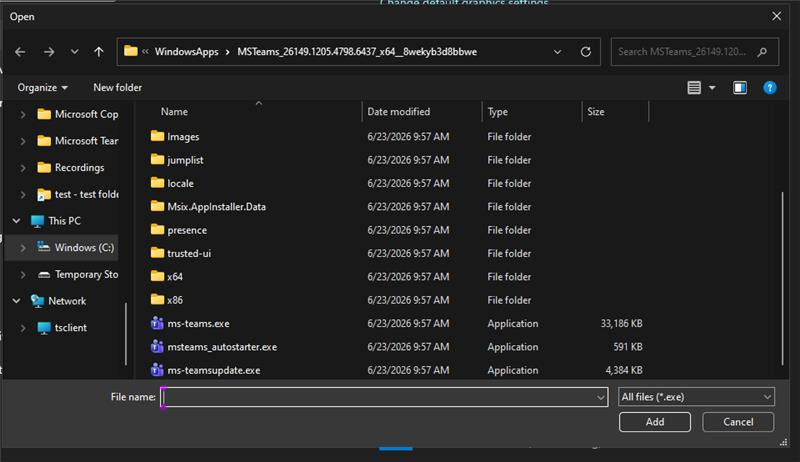Select the ms-teamsupdate.exe Teams icon

(157, 370)
